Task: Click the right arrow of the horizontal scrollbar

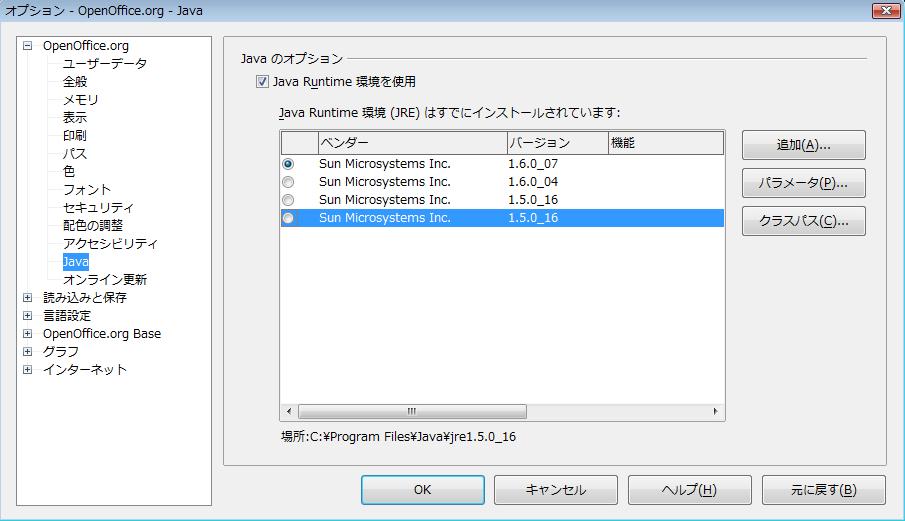Action: (x=715, y=412)
